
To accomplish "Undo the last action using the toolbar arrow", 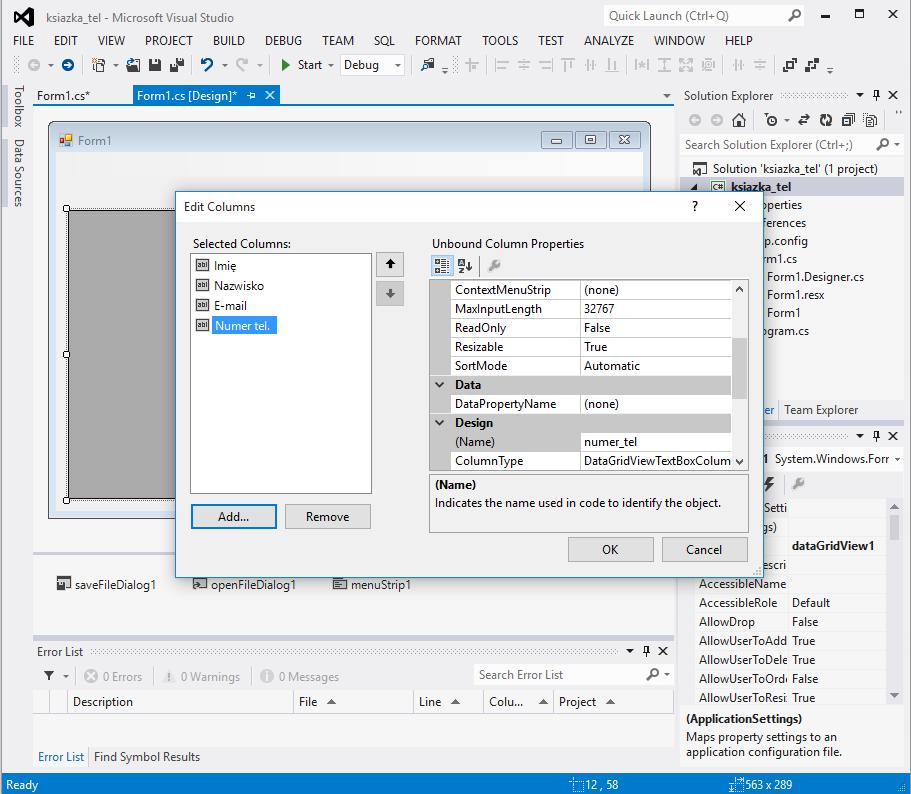I will (x=207, y=64).
